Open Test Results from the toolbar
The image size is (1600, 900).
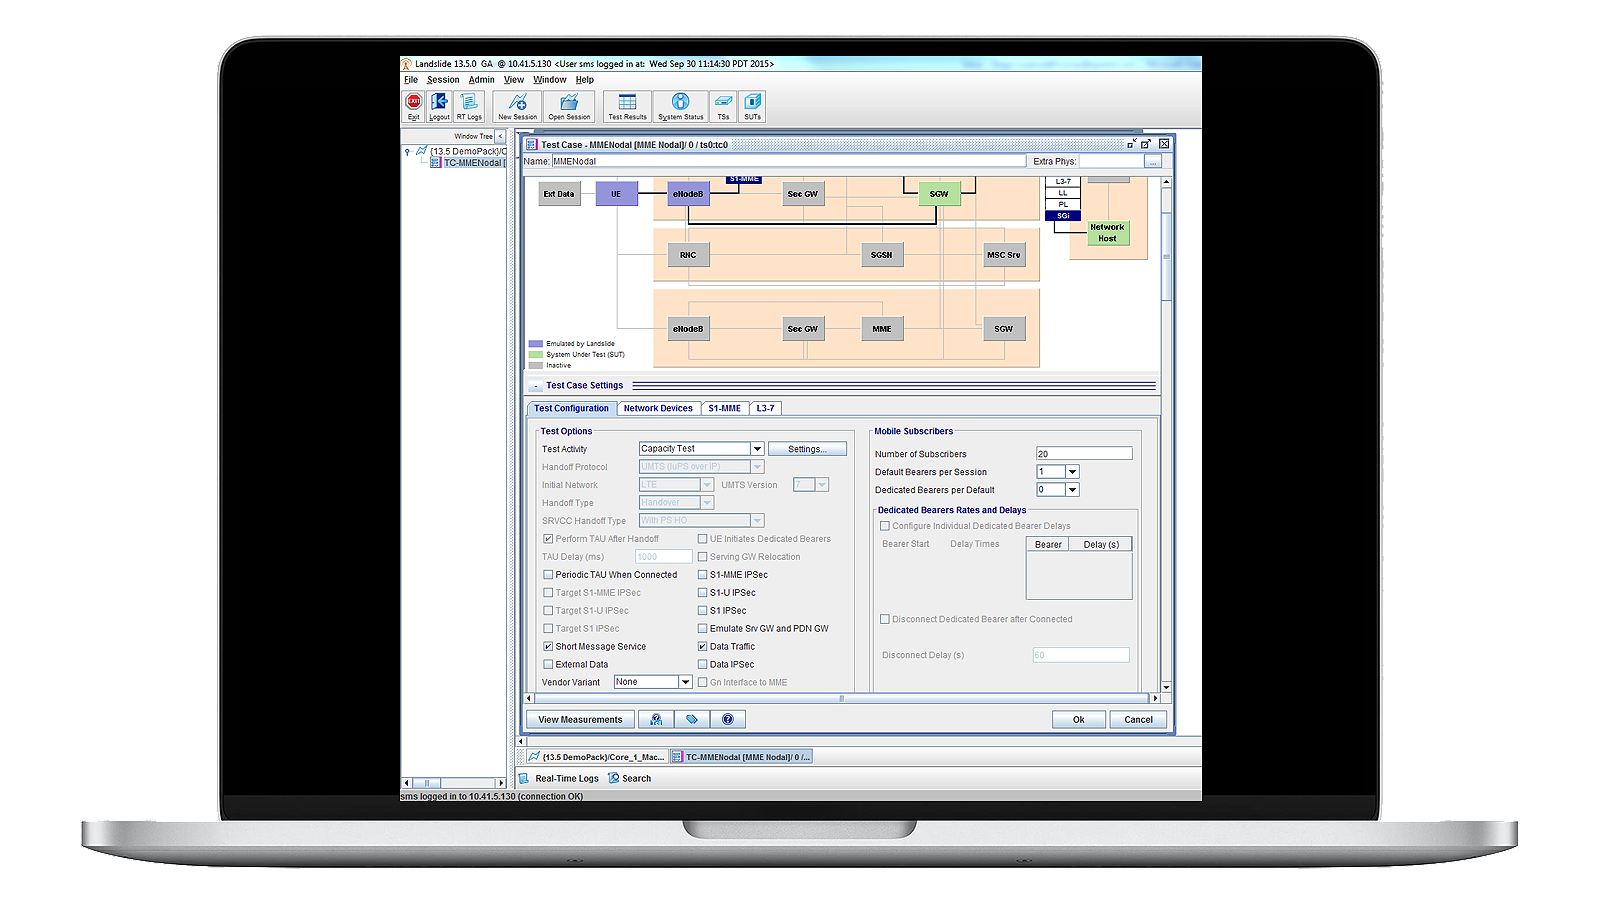coord(627,106)
